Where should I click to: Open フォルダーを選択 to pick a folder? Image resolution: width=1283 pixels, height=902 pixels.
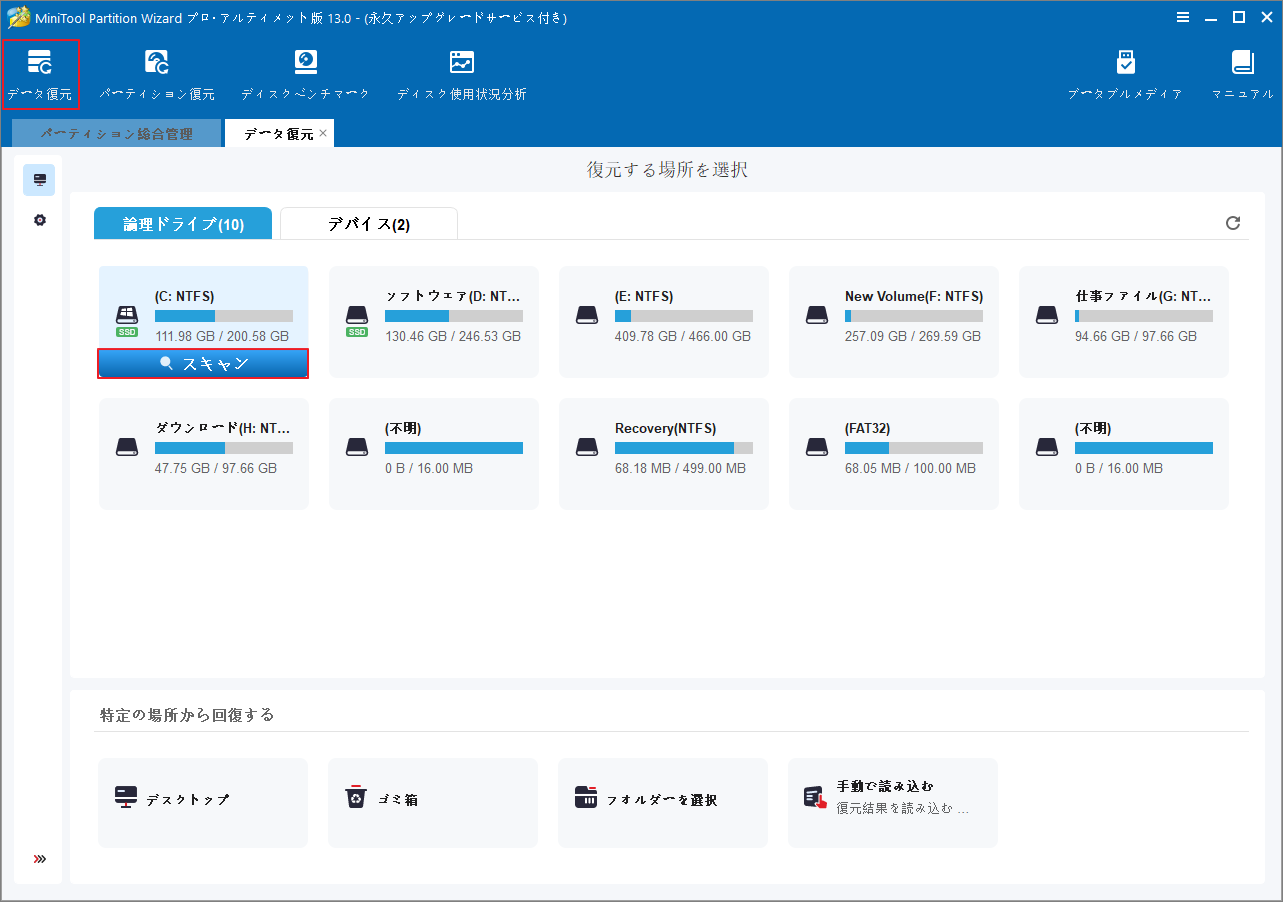pos(662,801)
